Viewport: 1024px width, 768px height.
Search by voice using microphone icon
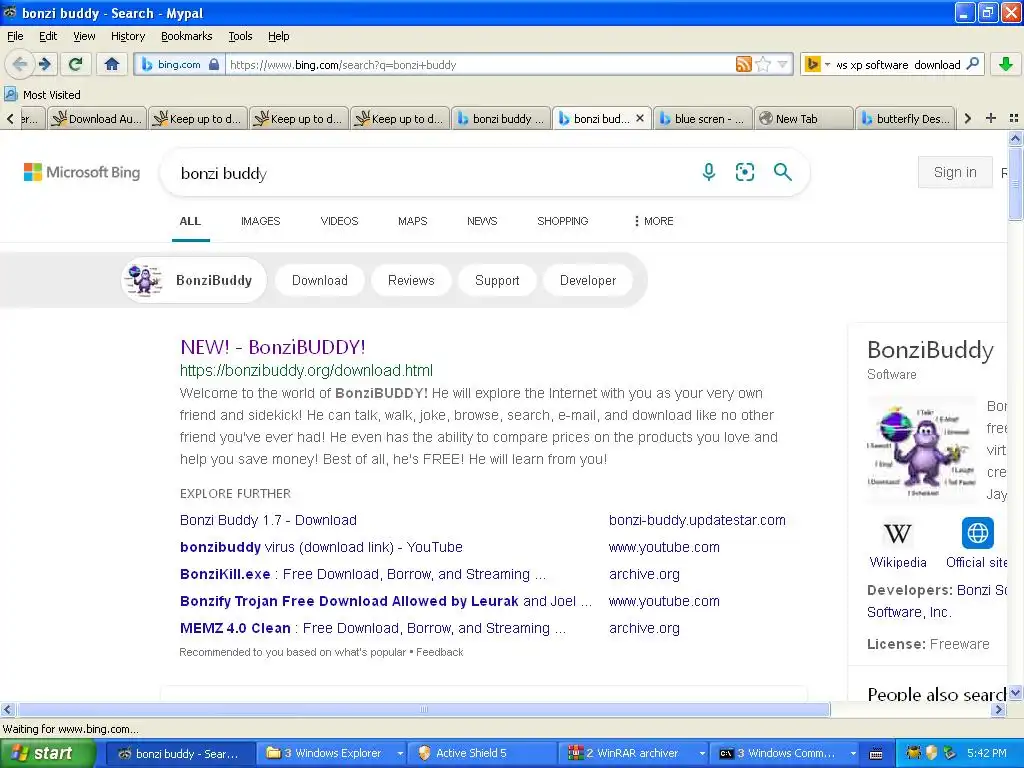click(x=709, y=172)
